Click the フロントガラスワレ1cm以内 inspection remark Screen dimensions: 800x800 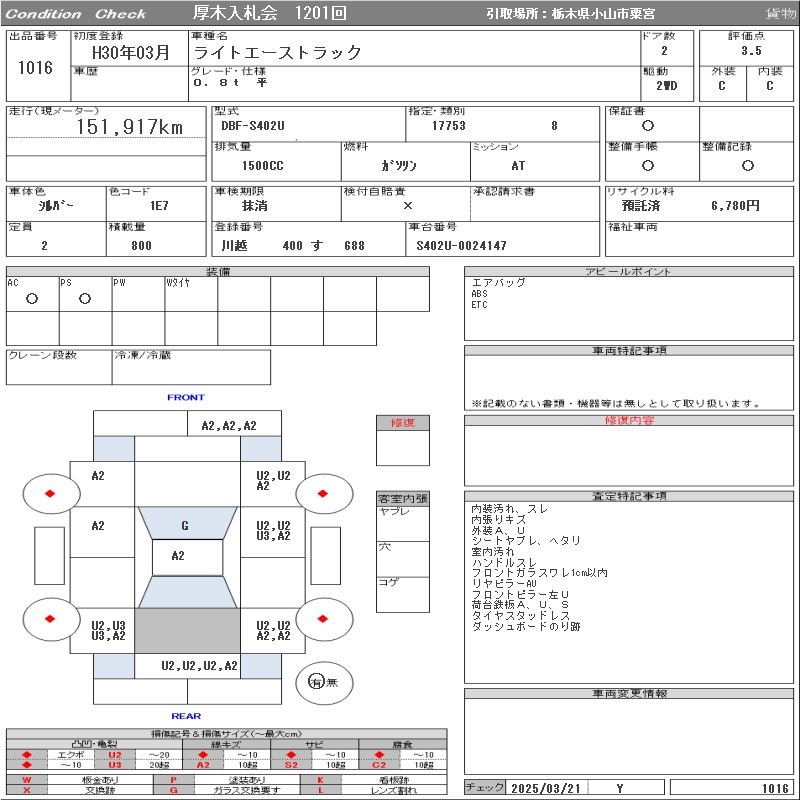pyautogui.click(x=539, y=572)
